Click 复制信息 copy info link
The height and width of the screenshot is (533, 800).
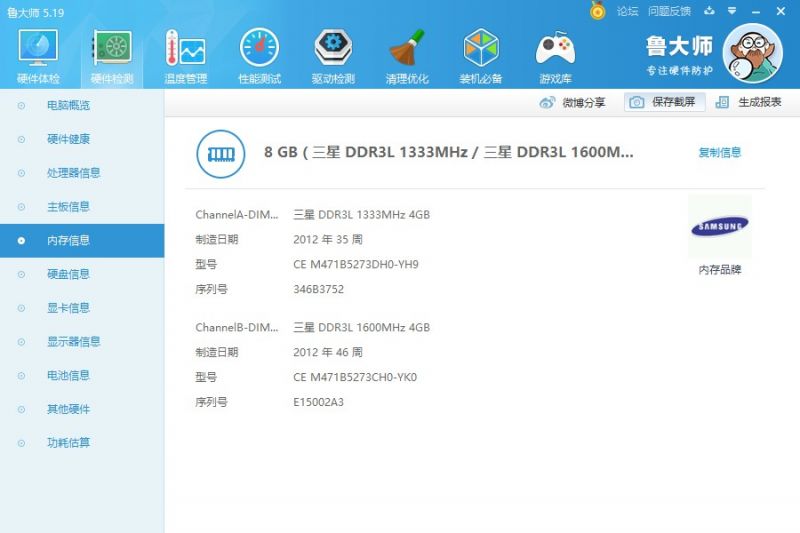[719, 152]
